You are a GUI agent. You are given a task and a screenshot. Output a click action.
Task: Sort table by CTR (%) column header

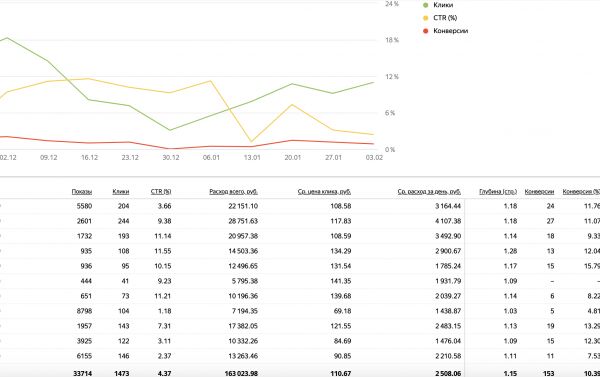[161, 192]
